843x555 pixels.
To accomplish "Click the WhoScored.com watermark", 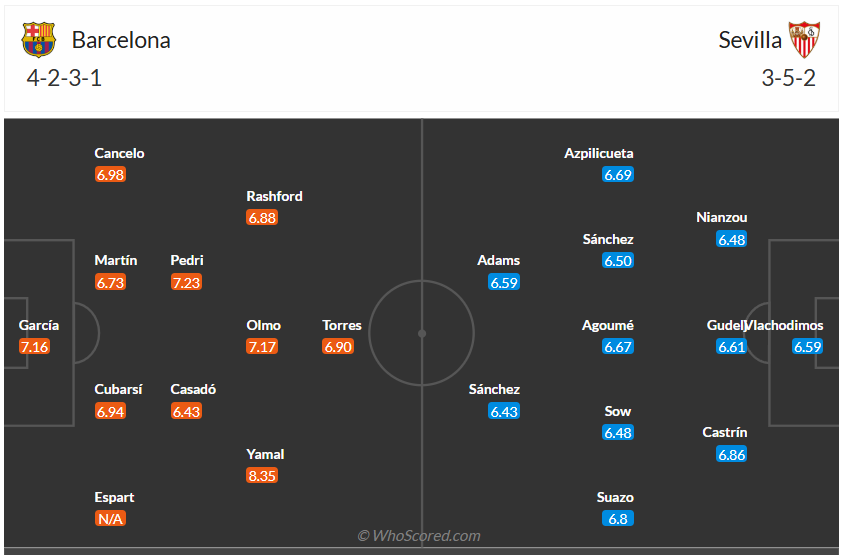I will 419,536.
